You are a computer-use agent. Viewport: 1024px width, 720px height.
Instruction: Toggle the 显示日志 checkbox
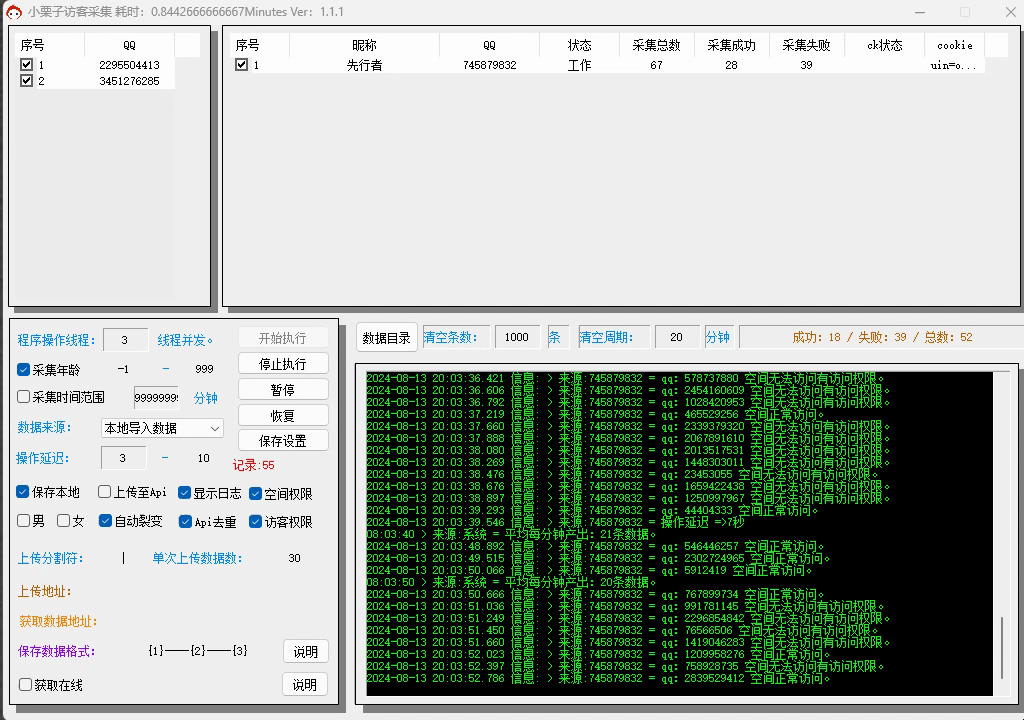click(x=185, y=493)
